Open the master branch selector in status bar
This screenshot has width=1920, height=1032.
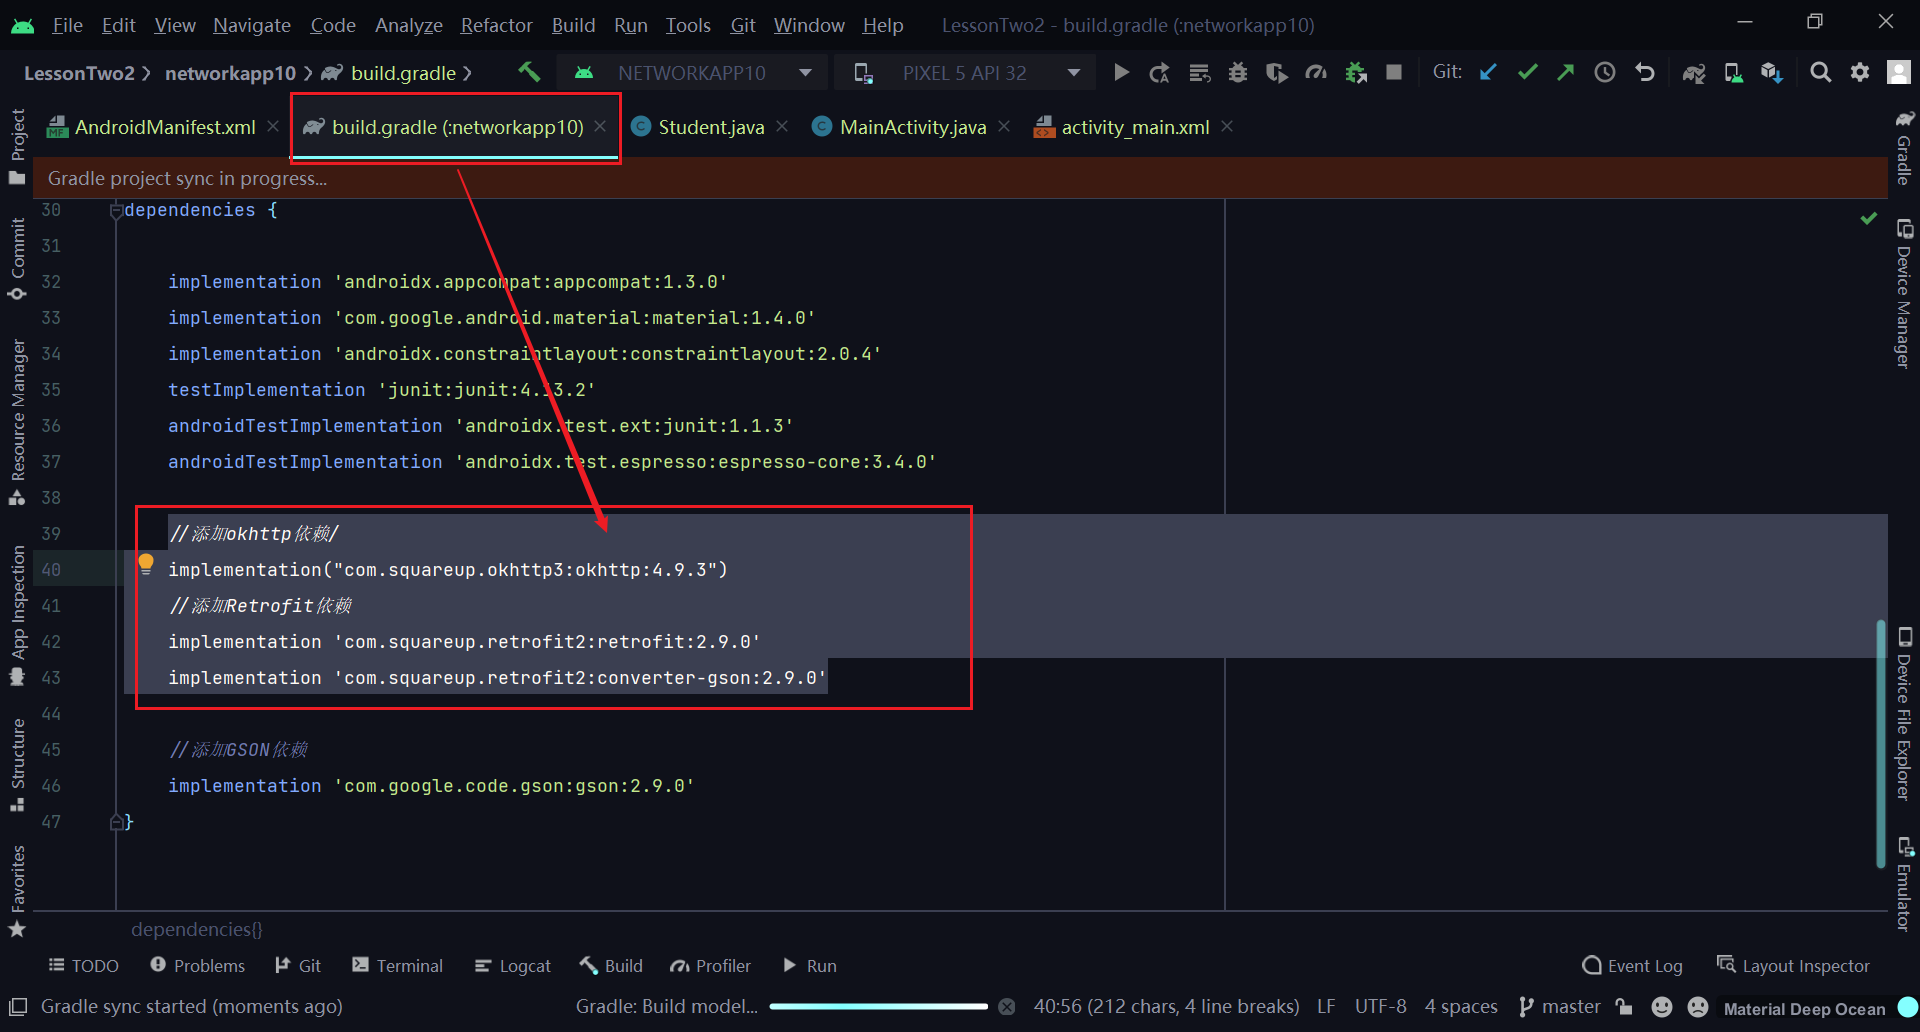[1560, 1006]
